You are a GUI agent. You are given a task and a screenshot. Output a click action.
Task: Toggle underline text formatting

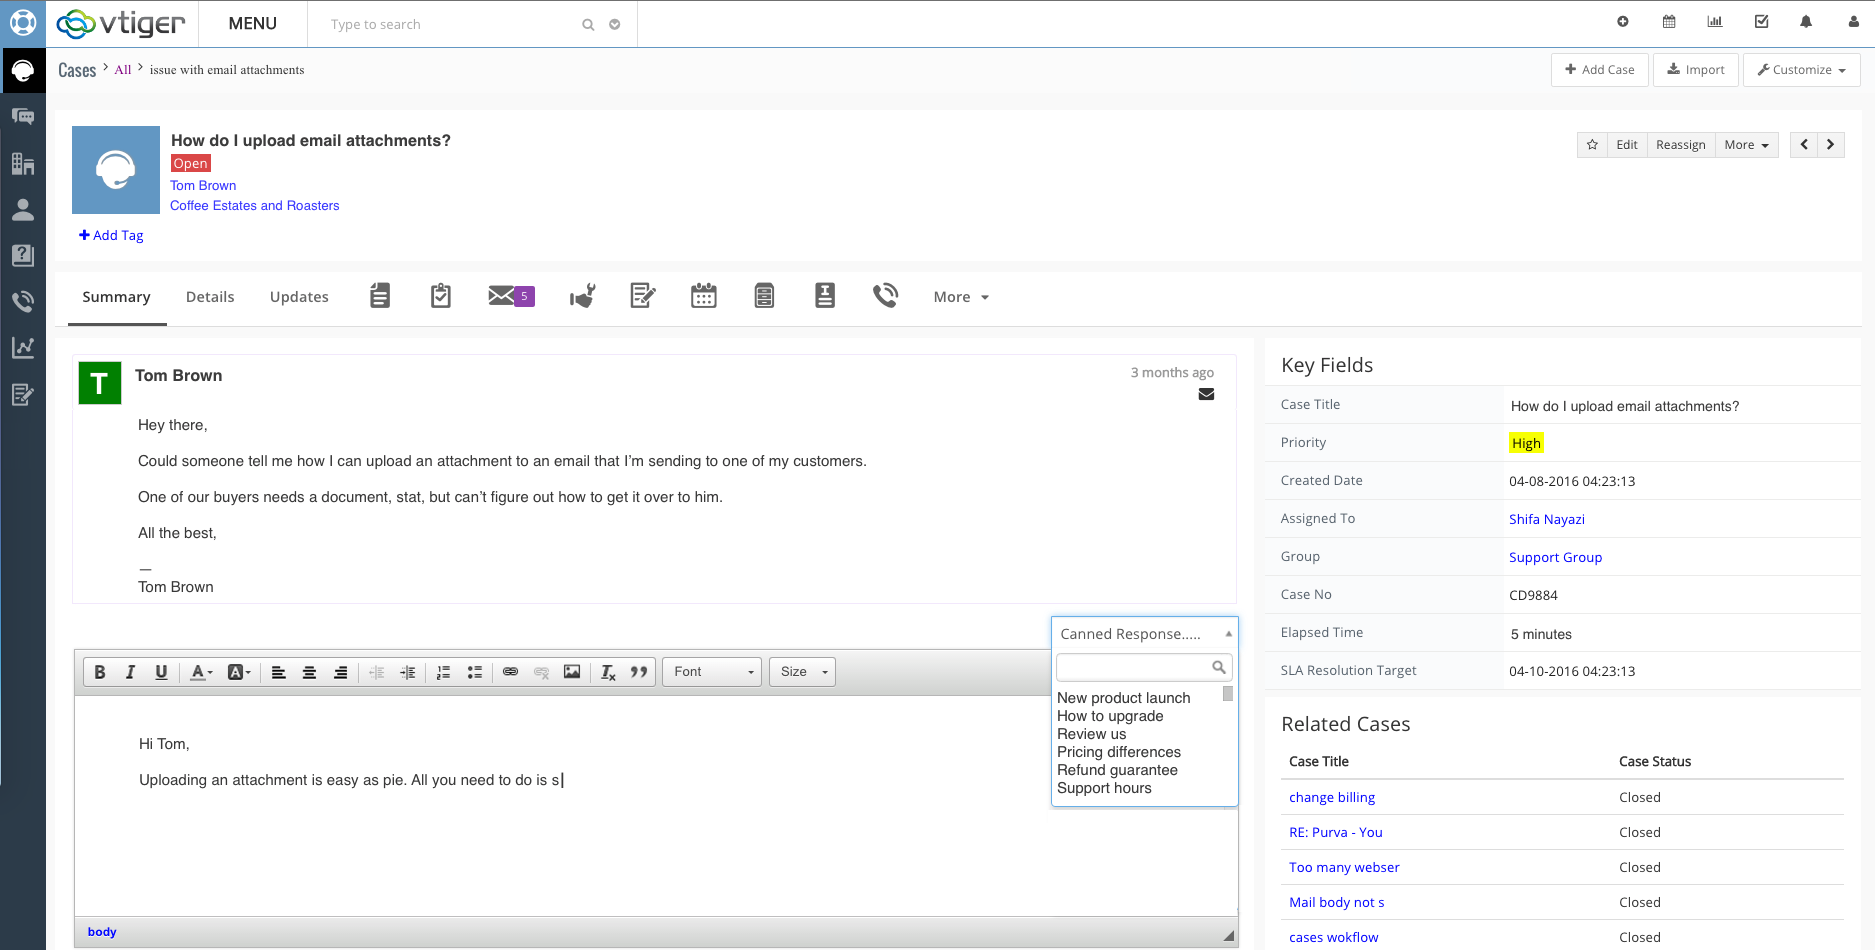[x=161, y=672]
